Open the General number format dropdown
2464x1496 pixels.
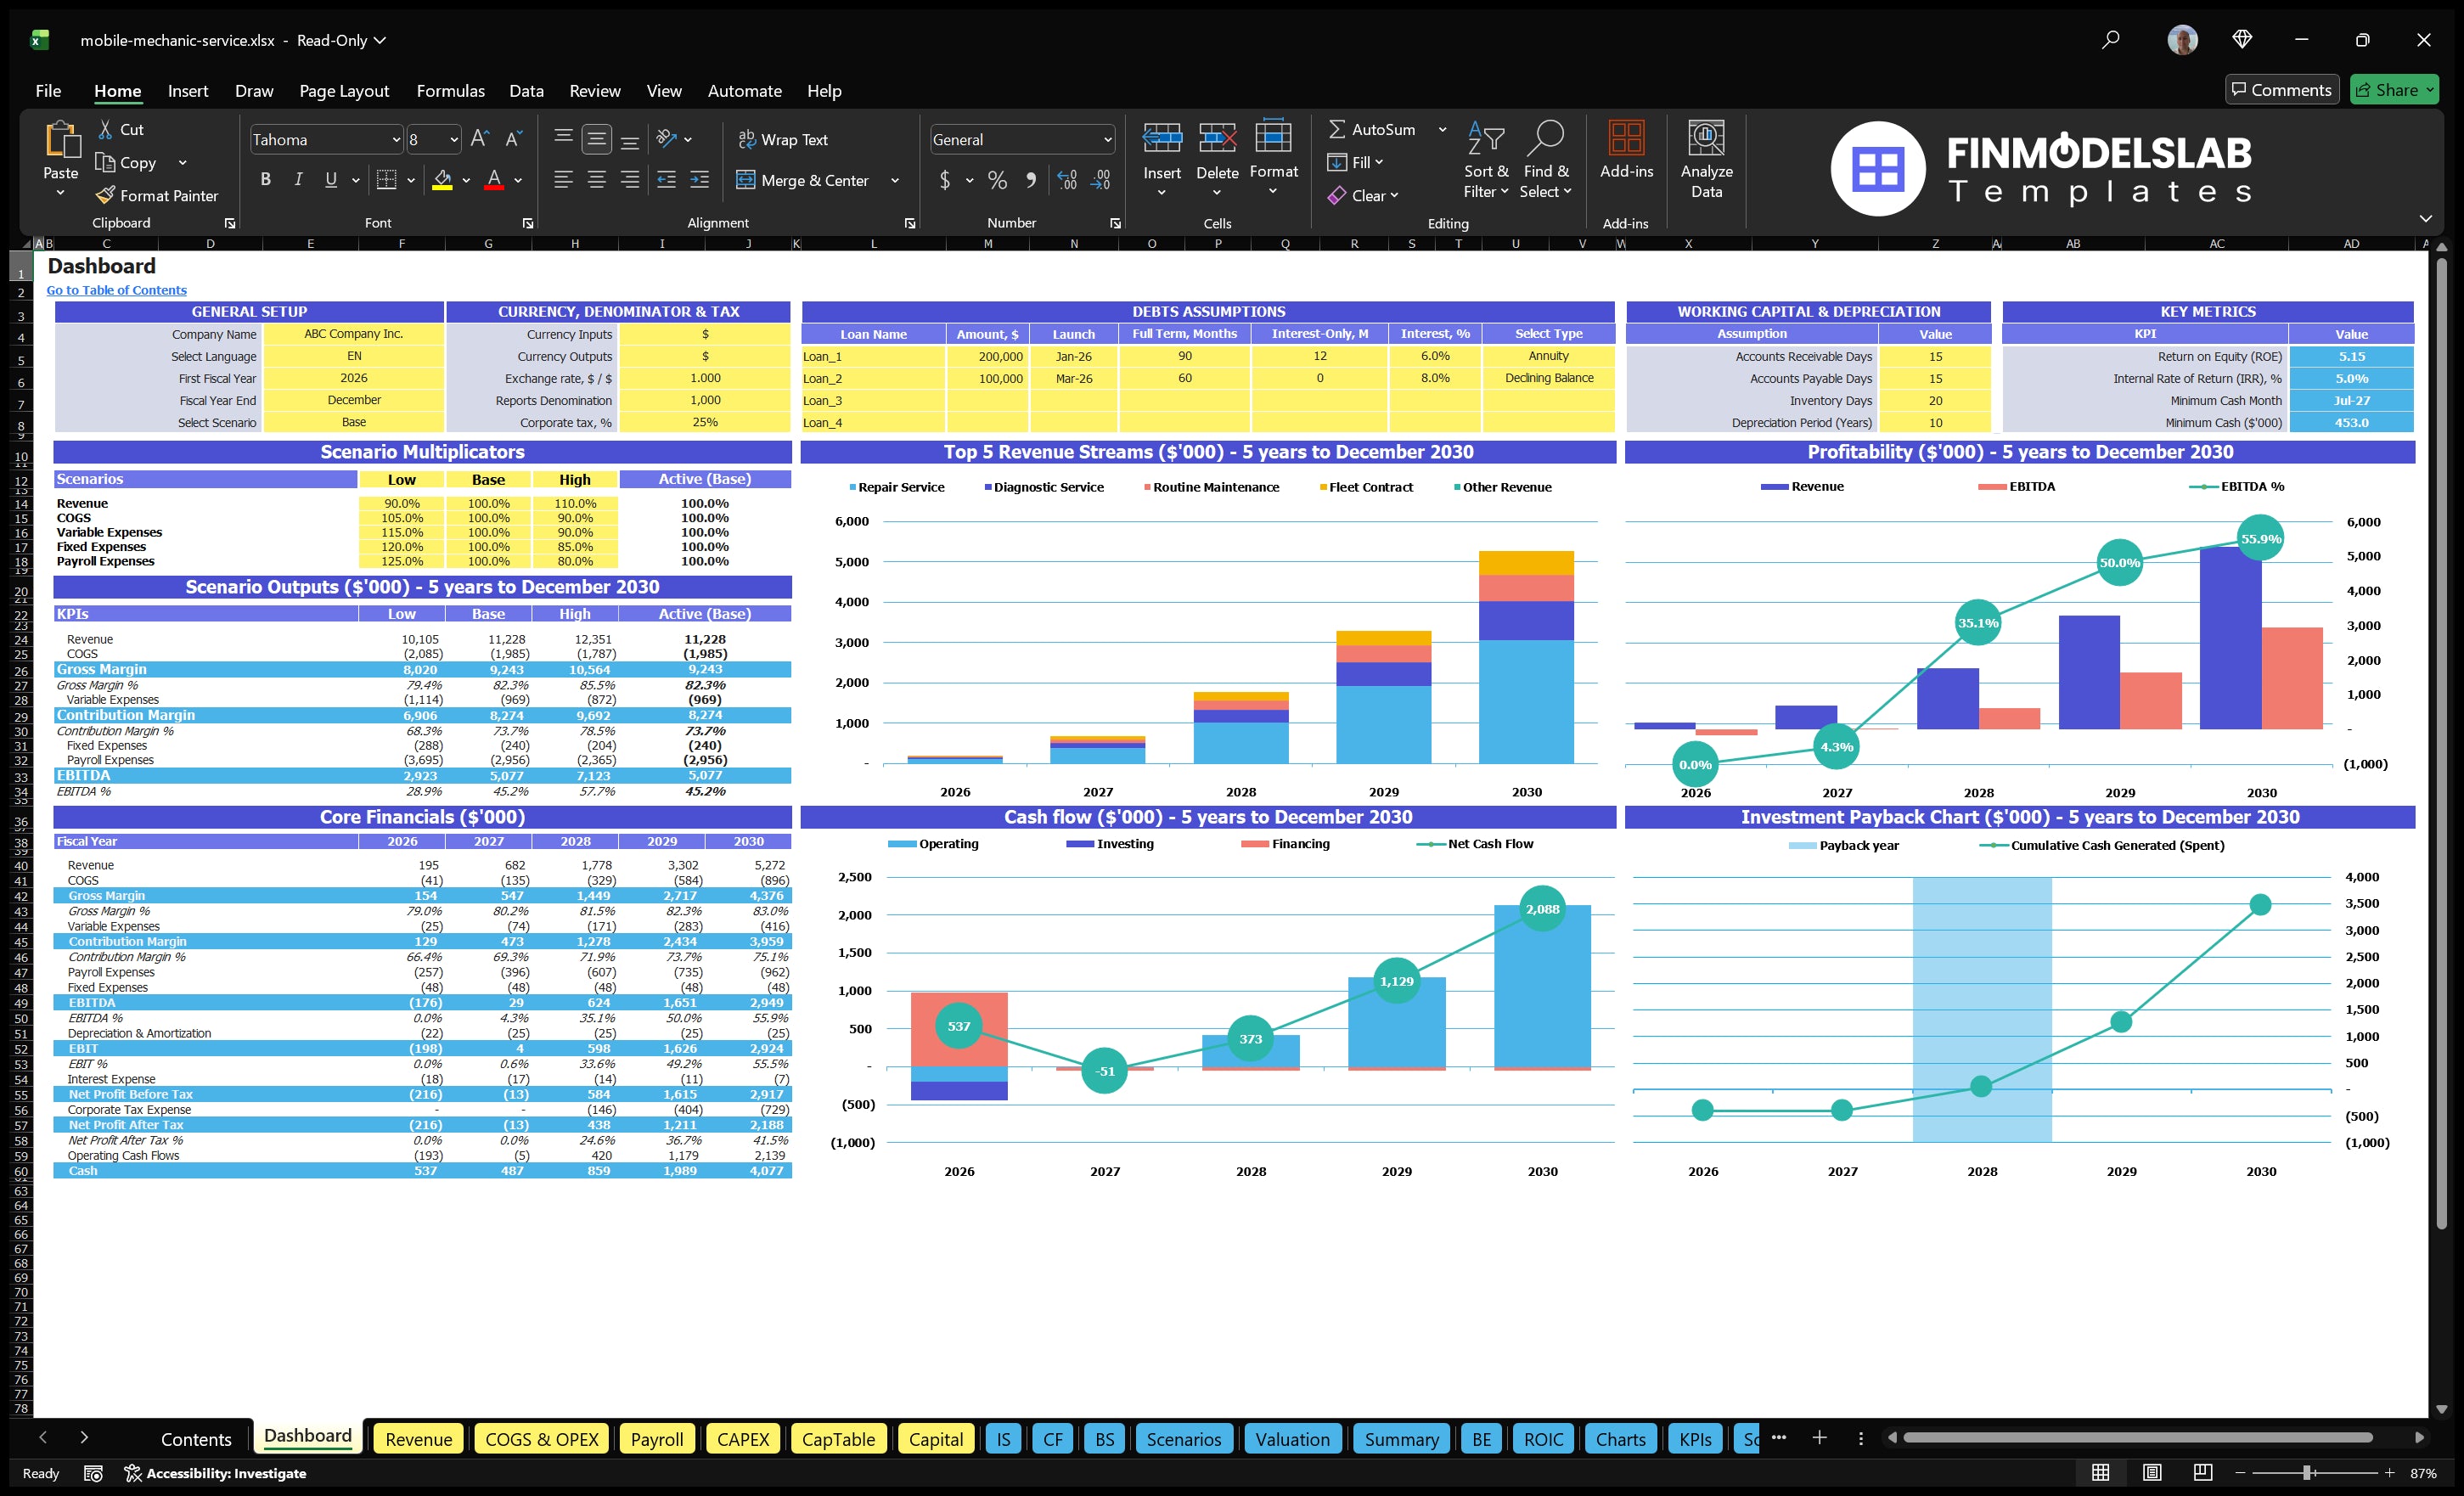click(1108, 139)
